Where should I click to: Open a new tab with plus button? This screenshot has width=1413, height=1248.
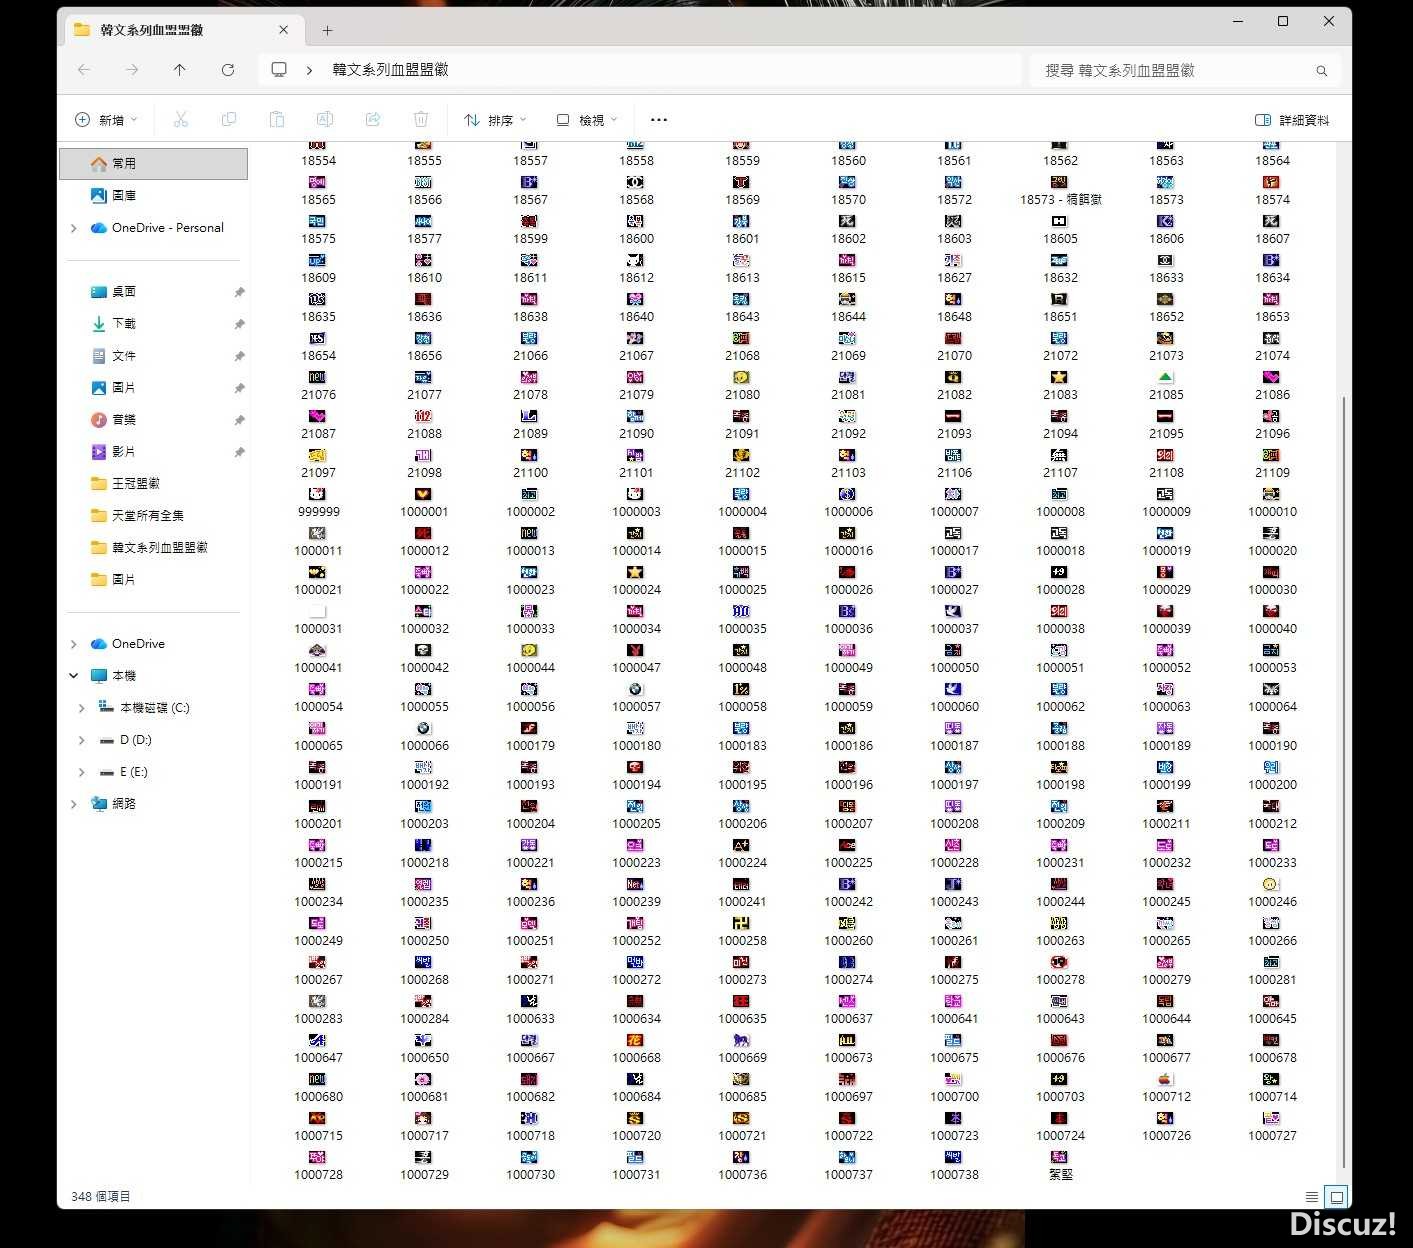click(x=327, y=30)
